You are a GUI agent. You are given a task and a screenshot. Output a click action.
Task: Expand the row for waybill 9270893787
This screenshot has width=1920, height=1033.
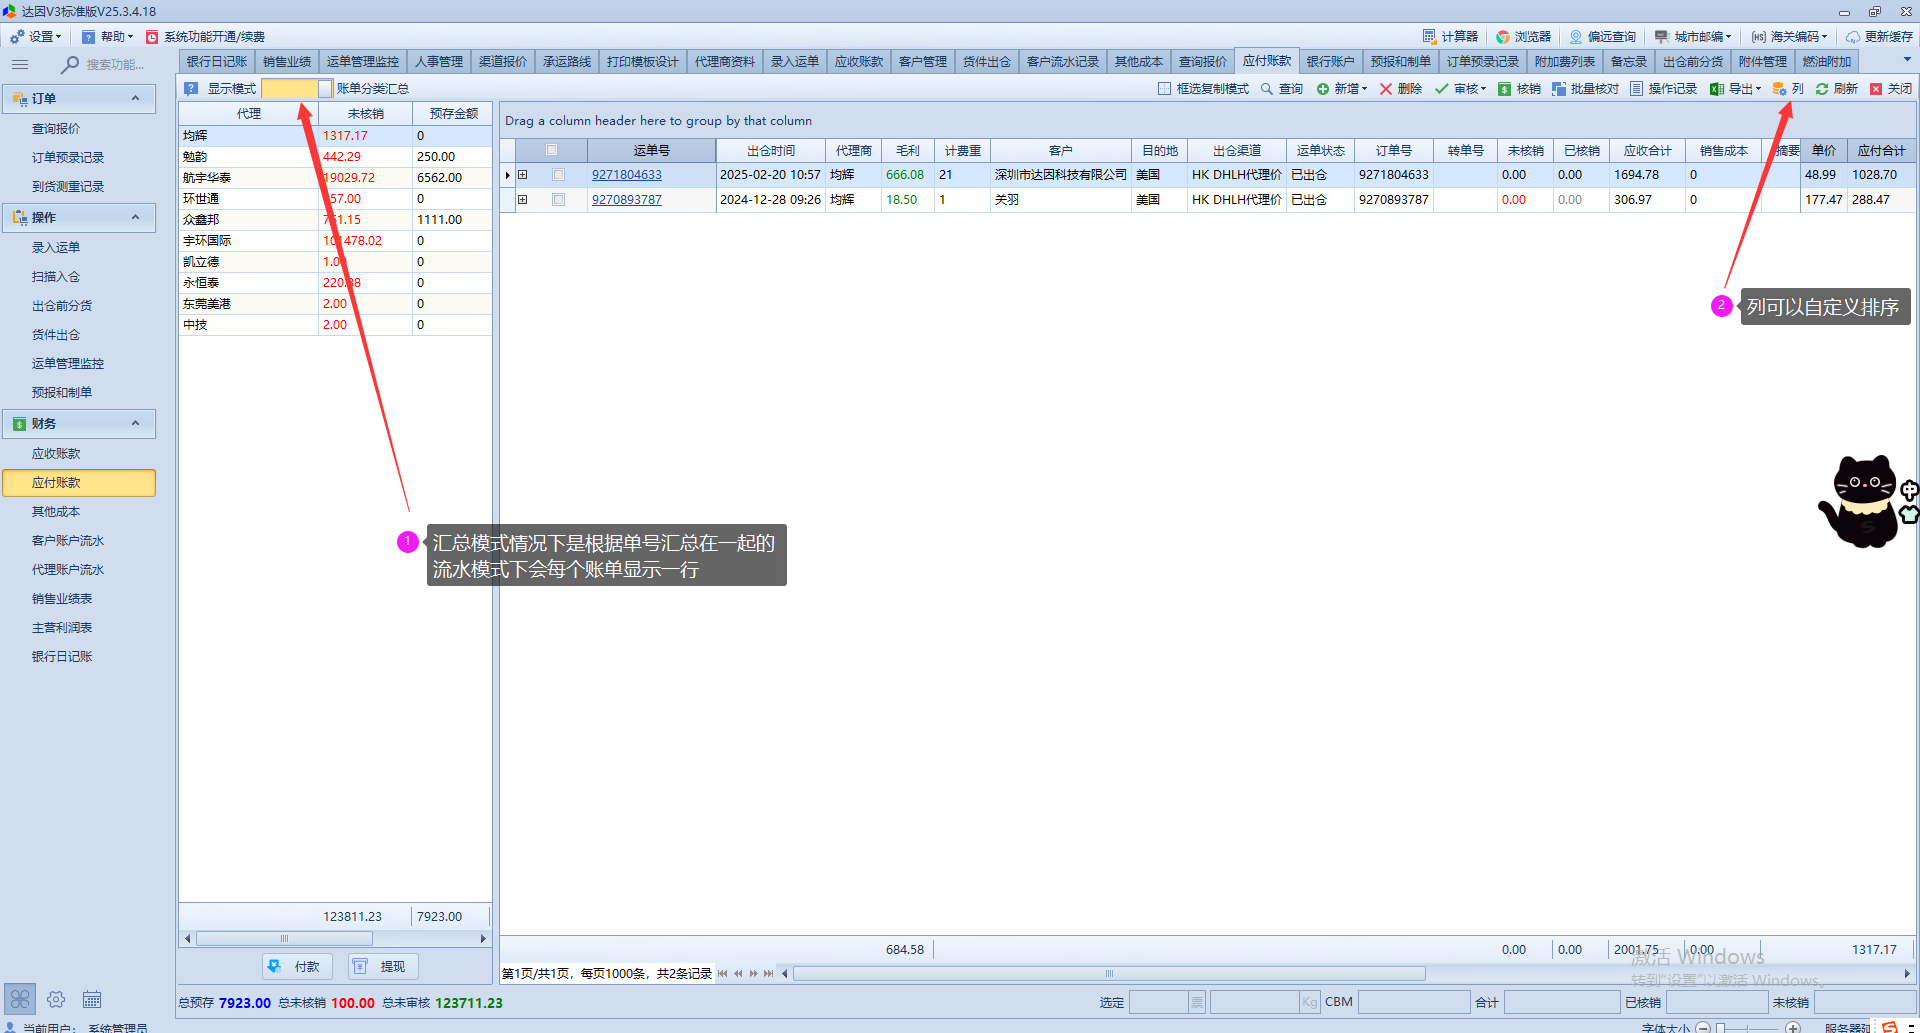[522, 200]
